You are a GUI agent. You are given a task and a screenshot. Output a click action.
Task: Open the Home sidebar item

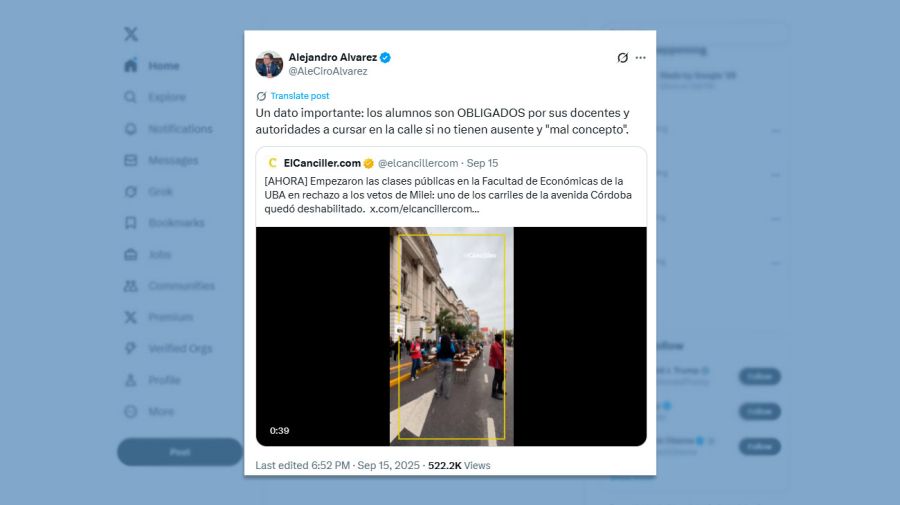point(152,65)
